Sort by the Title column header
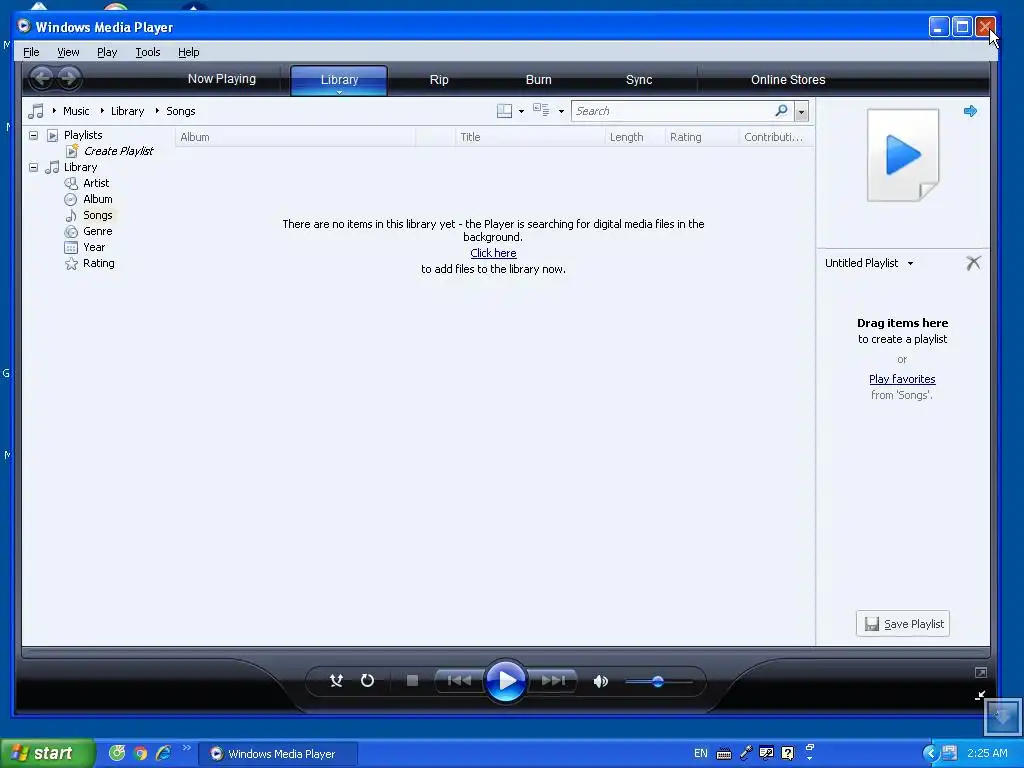This screenshot has height=768, width=1024. [x=530, y=137]
